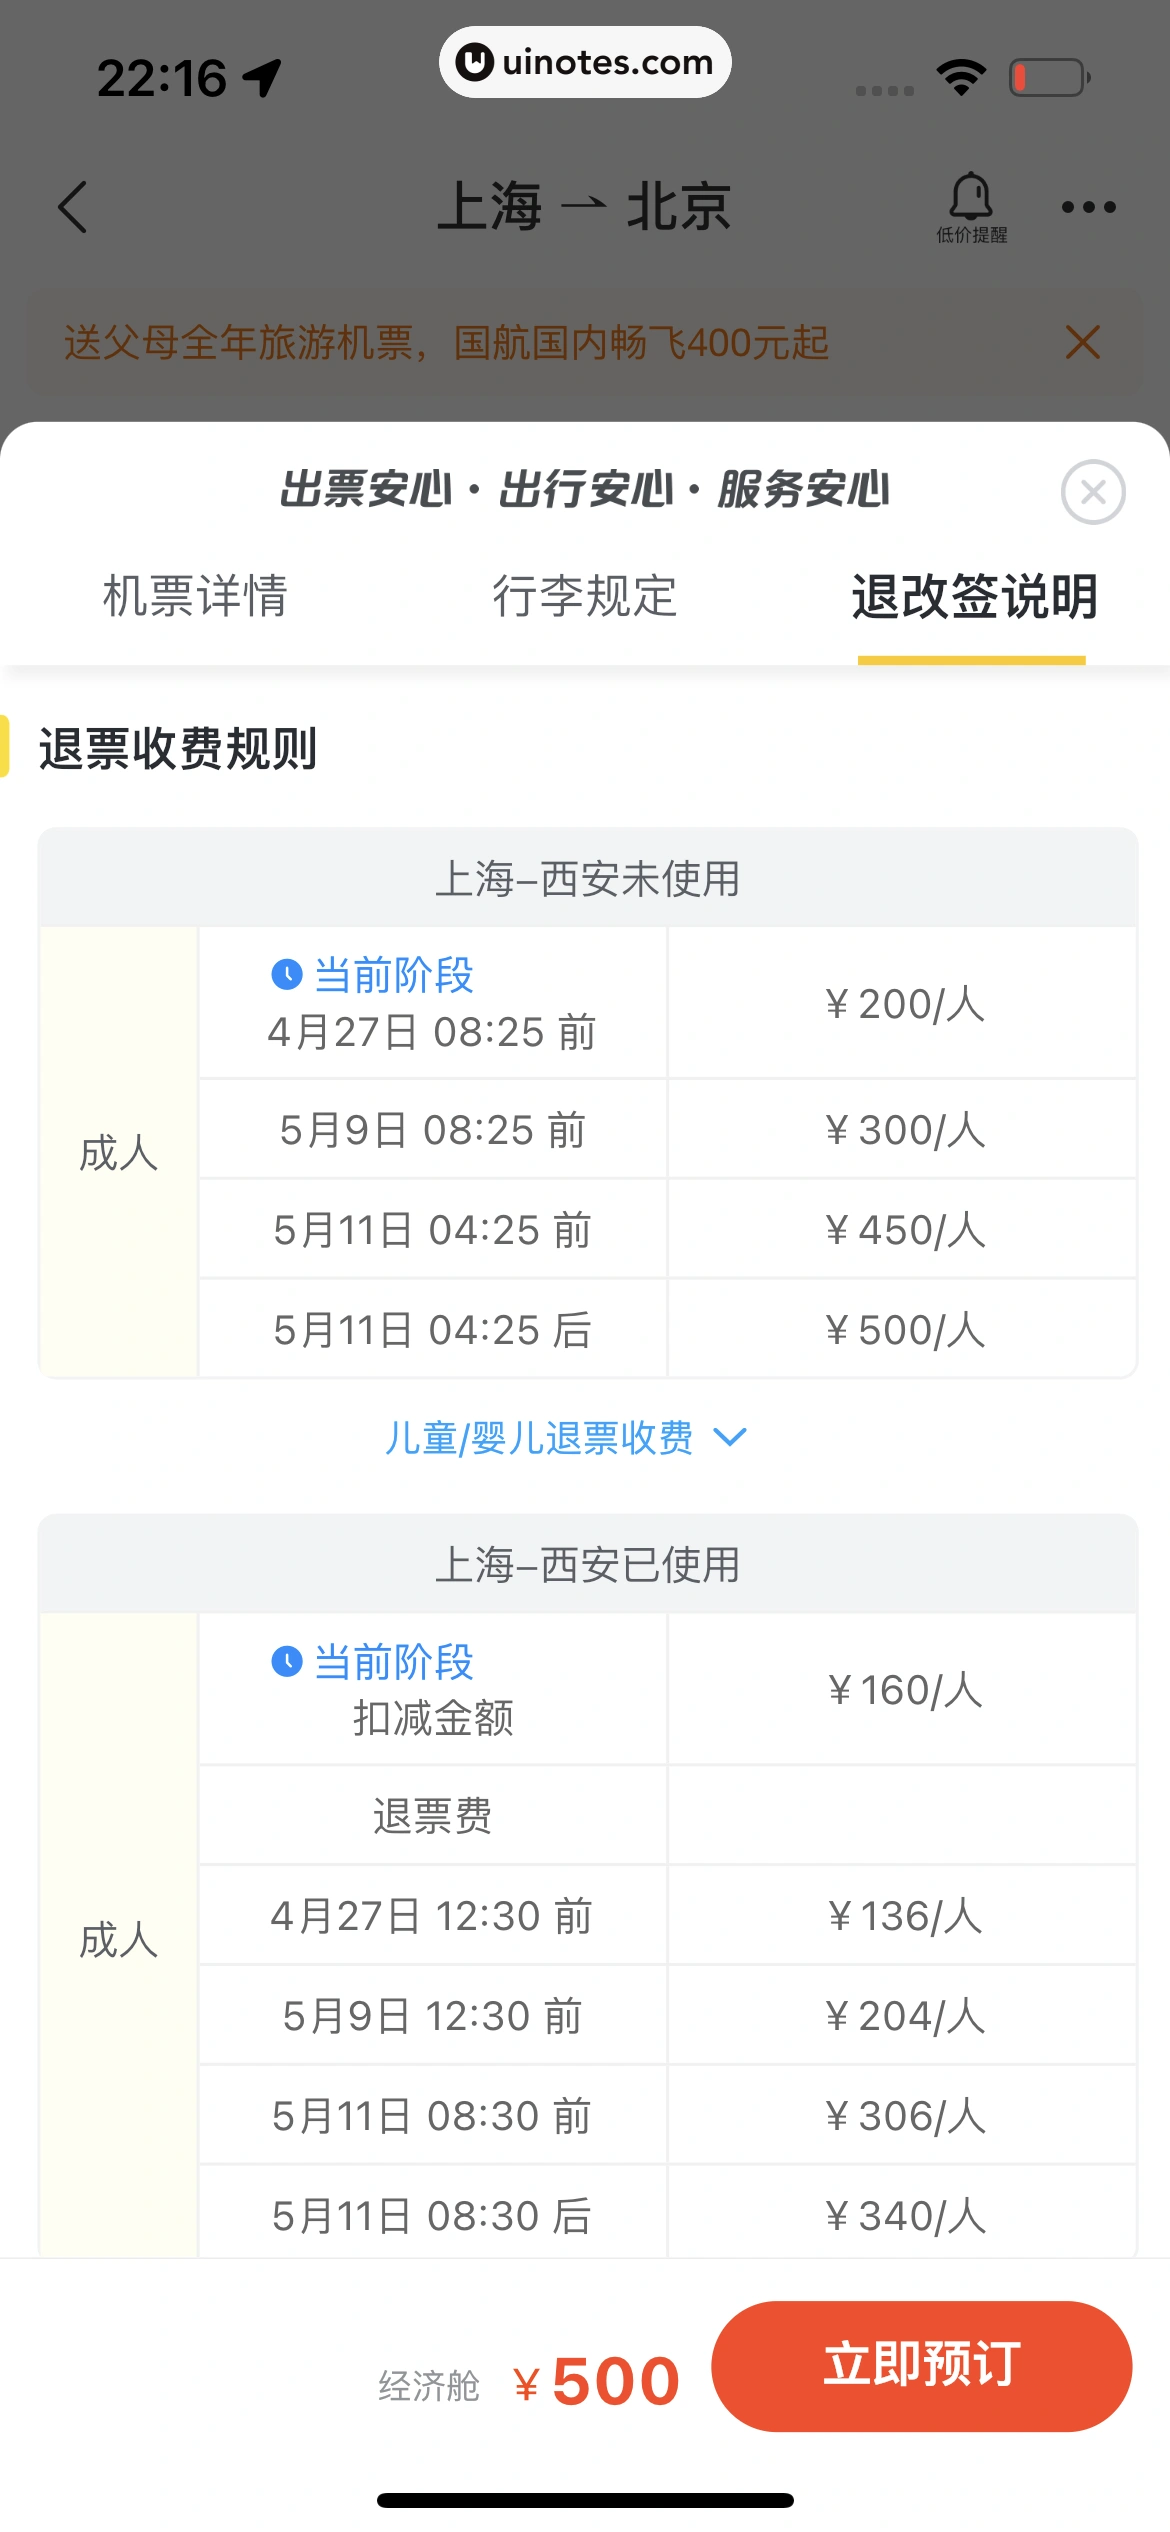Tap the 上海-西安已使用 table header
The image size is (1170, 2532).
[587, 1565]
